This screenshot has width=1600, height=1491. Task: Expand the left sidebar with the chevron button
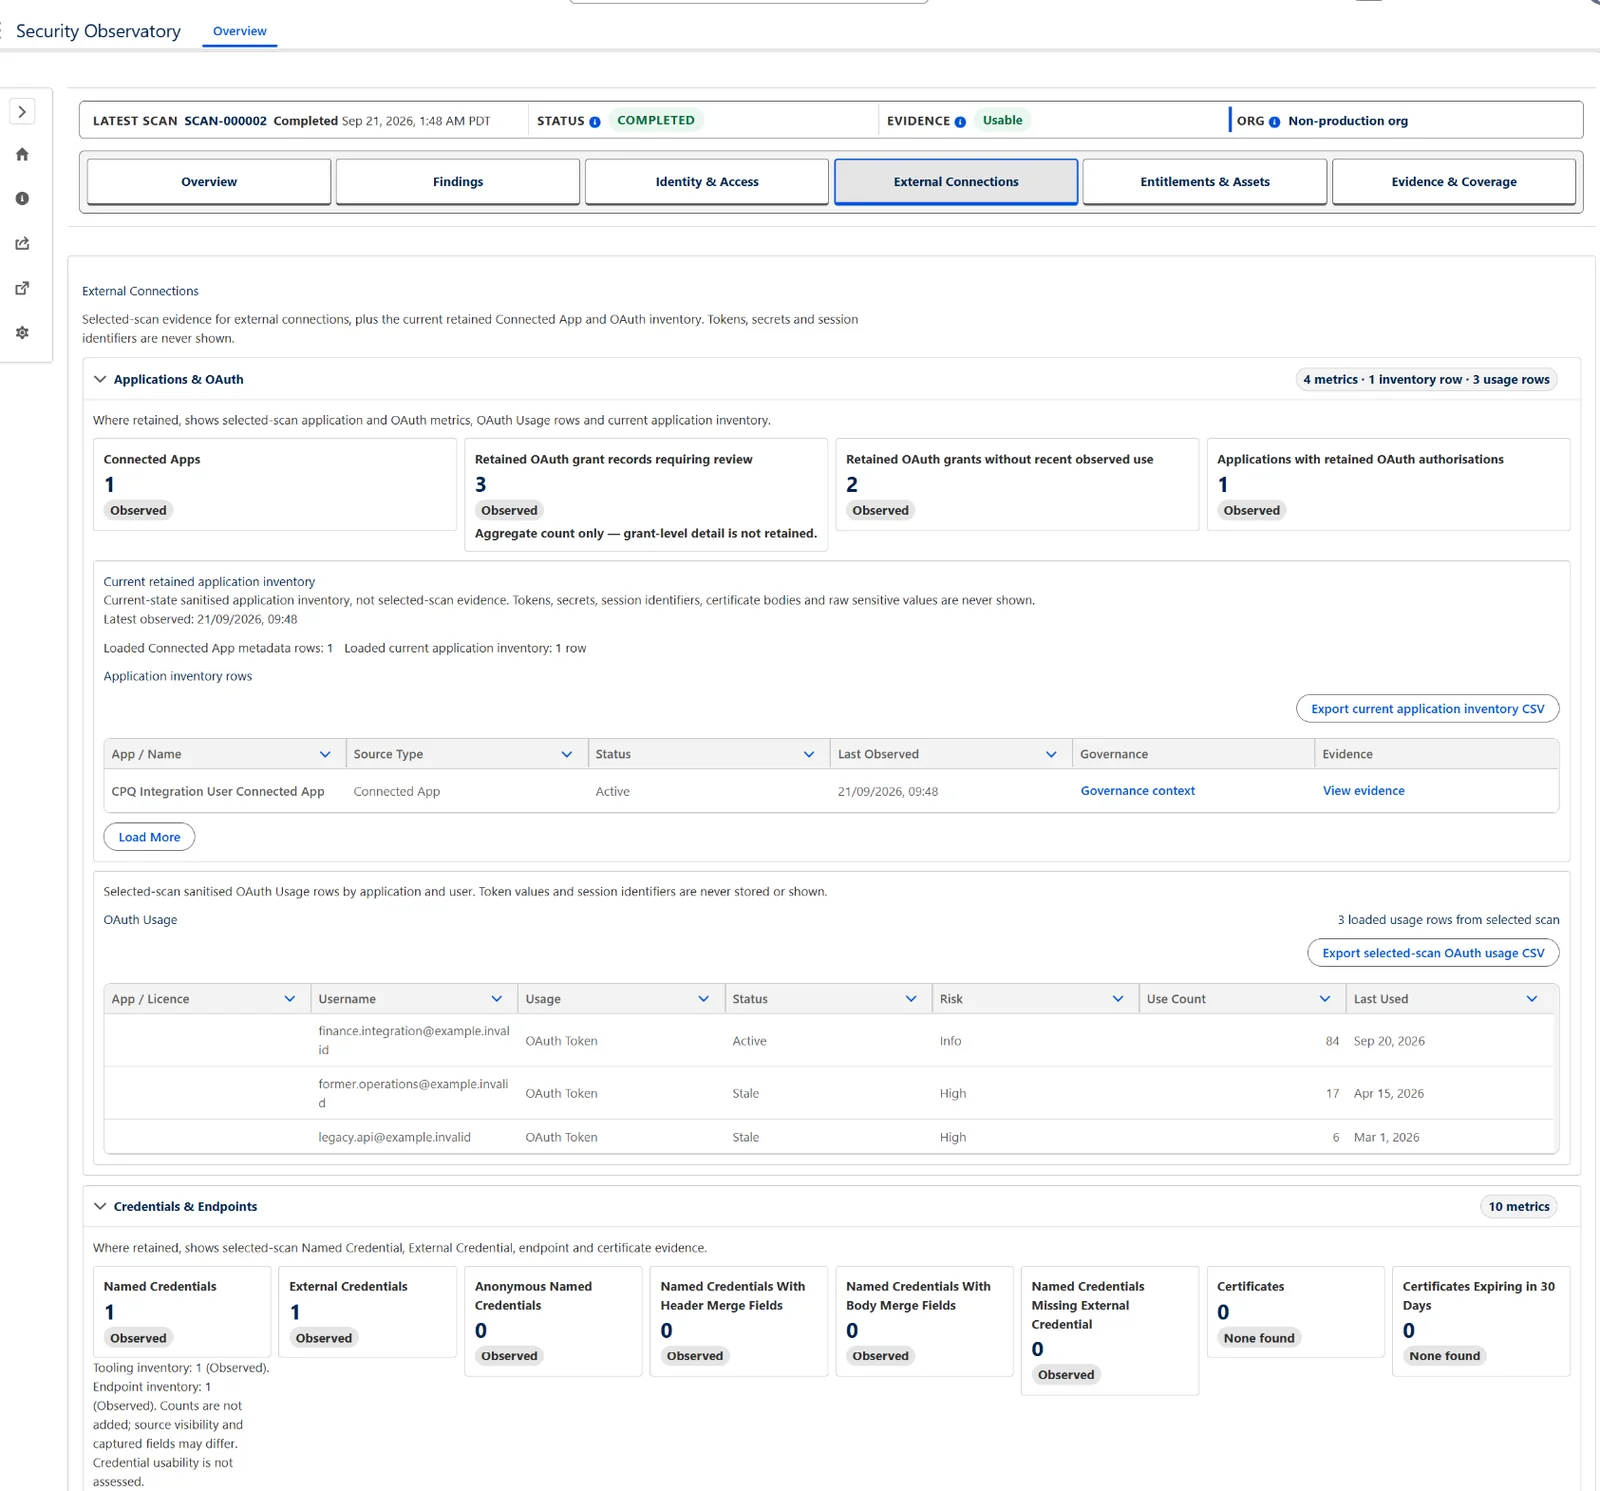click(x=22, y=112)
